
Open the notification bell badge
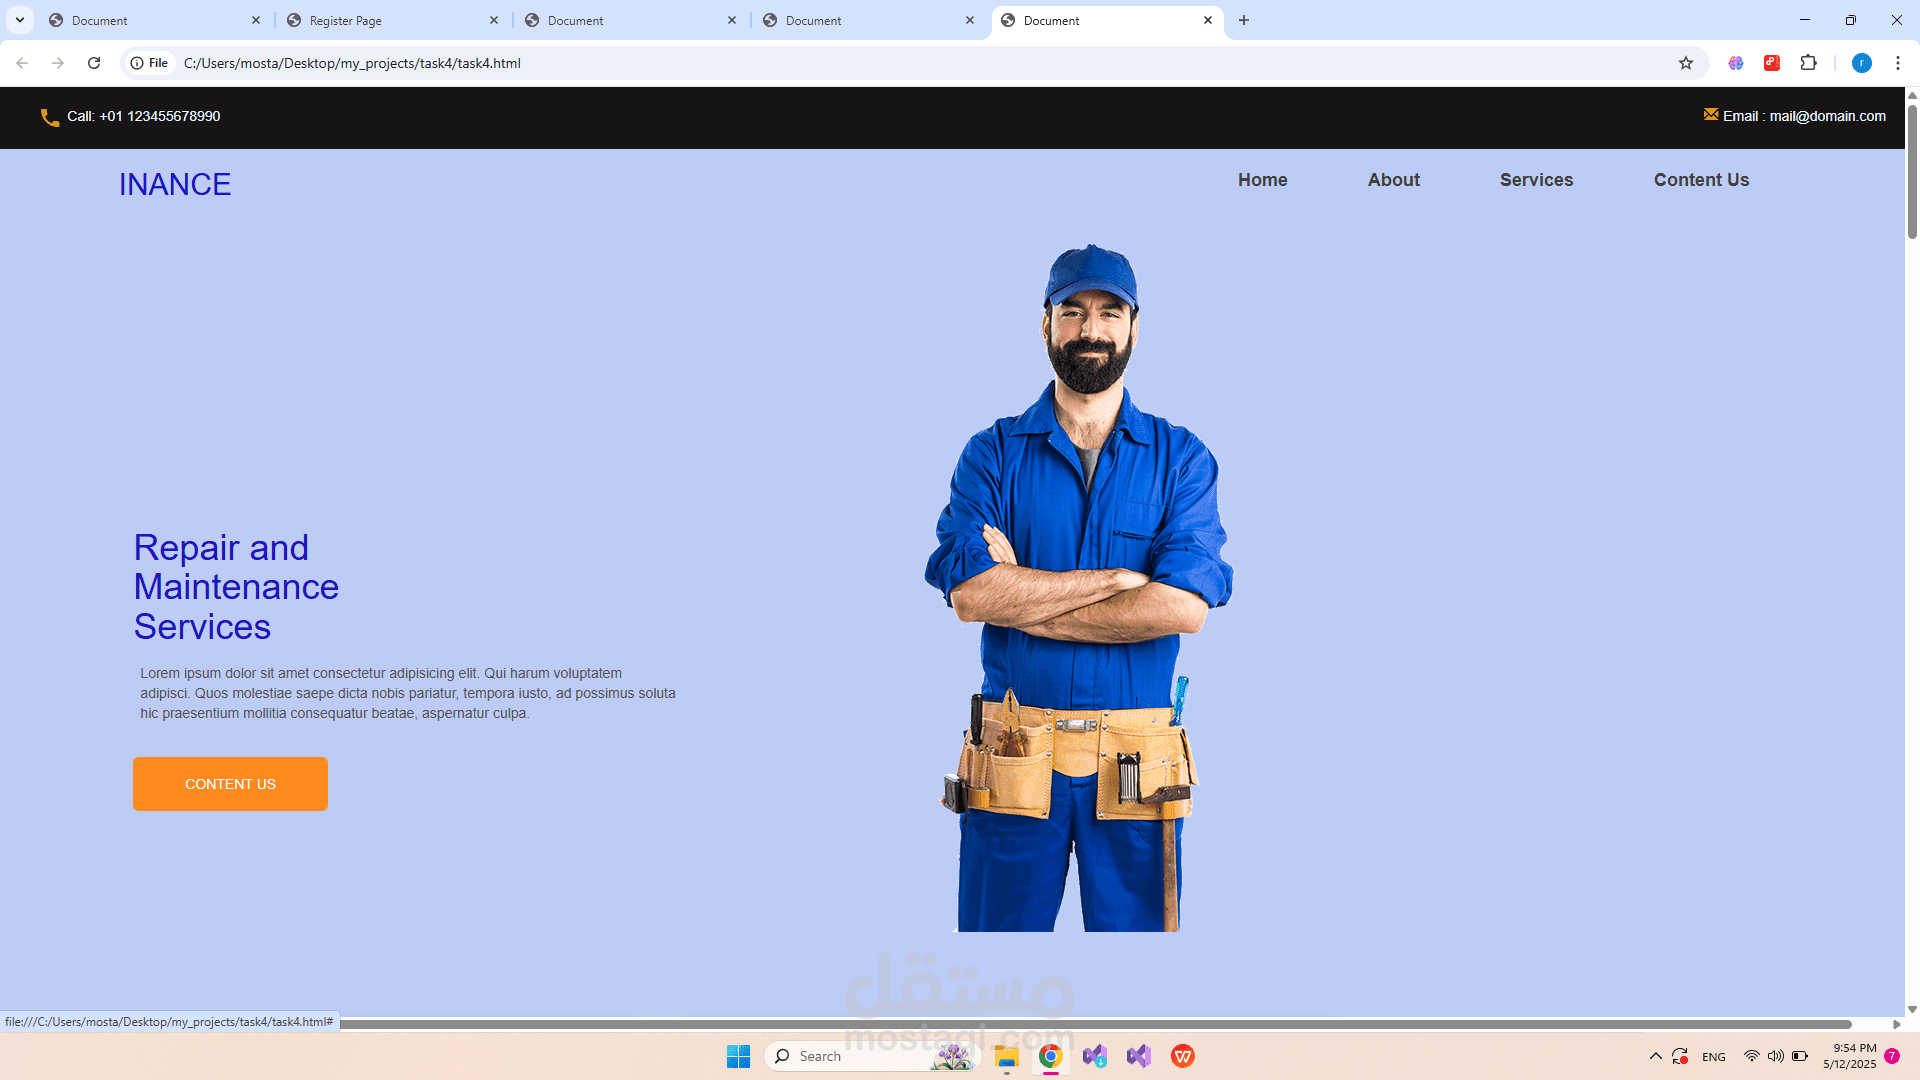[x=1892, y=1056]
